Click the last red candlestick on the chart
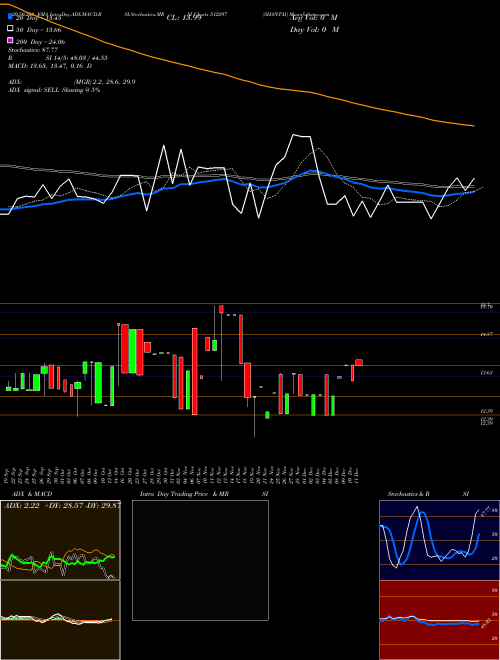Image resolution: width=500 pixels, height=660 pixels. pos(359,362)
